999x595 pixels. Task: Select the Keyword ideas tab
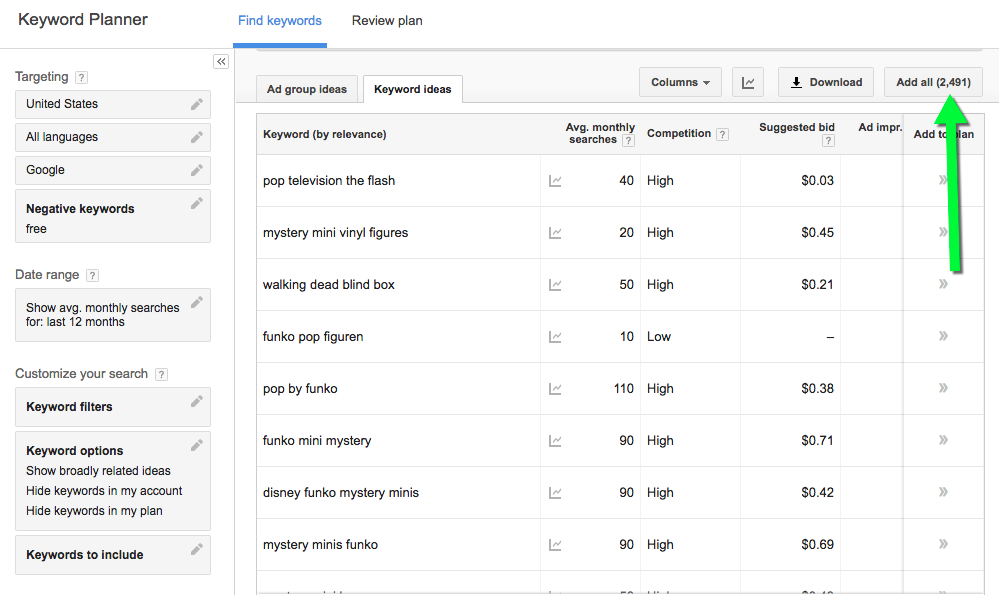(x=413, y=89)
